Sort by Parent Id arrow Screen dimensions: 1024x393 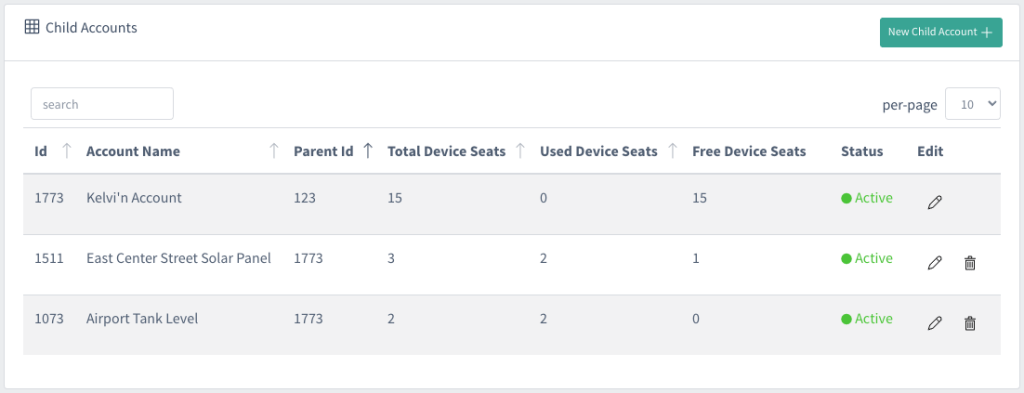(x=368, y=151)
